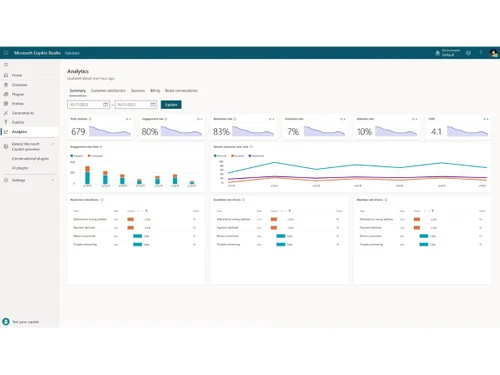Switch to the Boost conversations tab
The image size is (500, 375).
pyautogui.click(x=181, y=91)
